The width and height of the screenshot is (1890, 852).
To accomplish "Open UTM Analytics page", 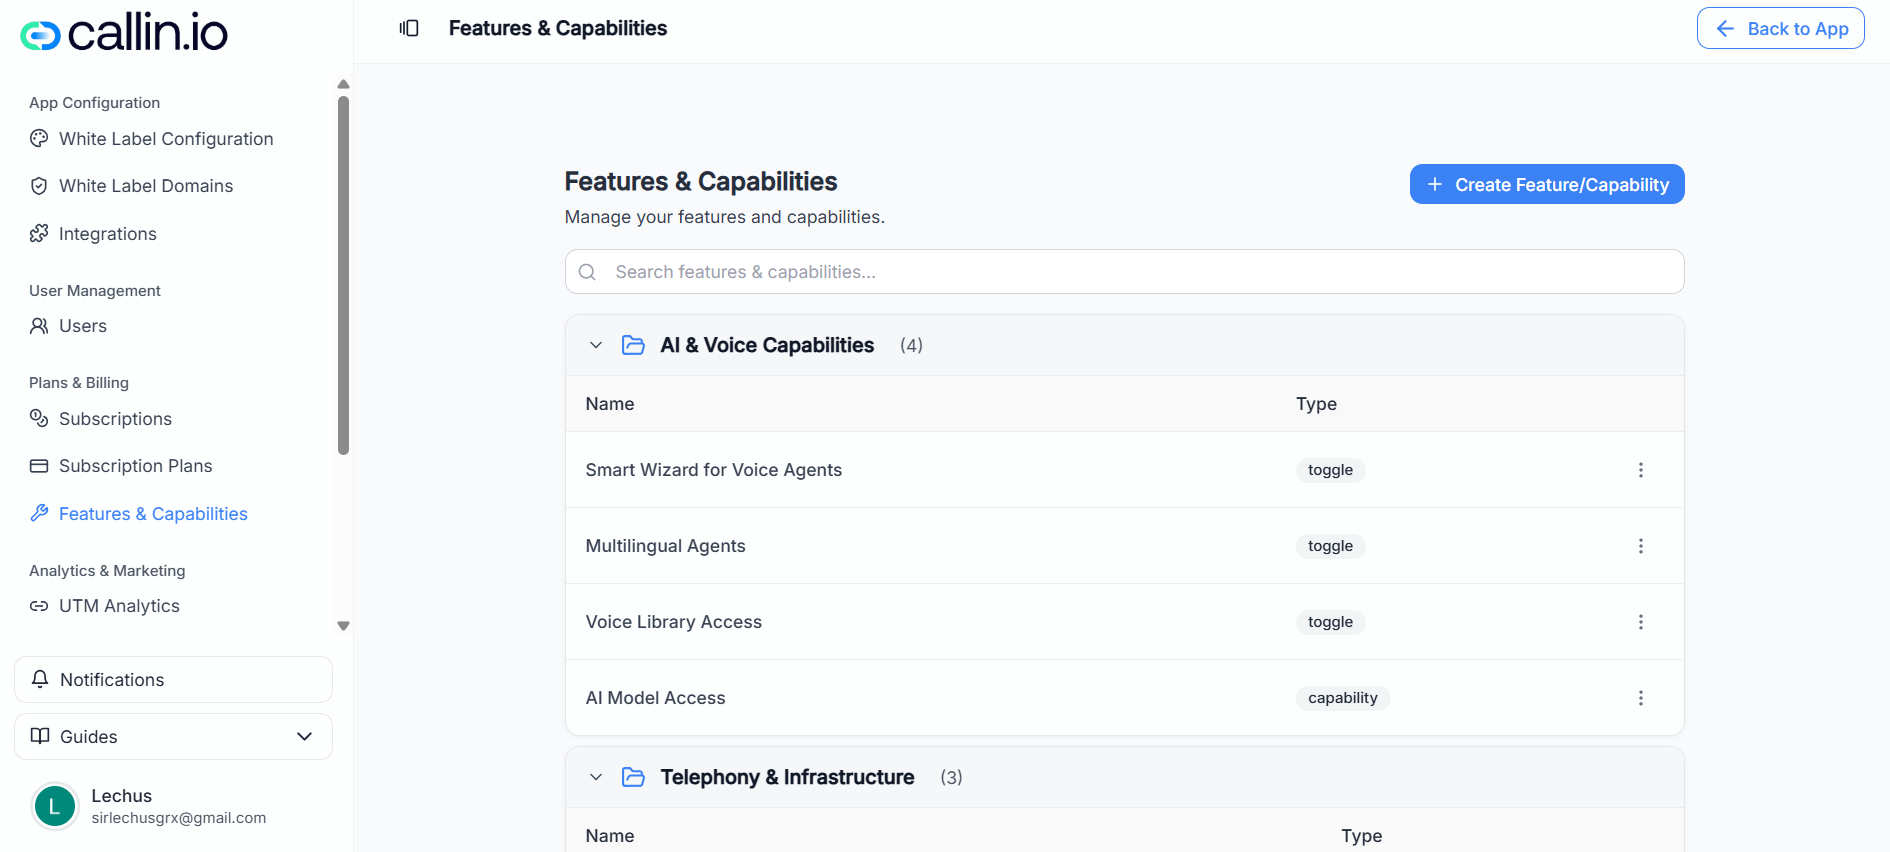I will 119,606.
